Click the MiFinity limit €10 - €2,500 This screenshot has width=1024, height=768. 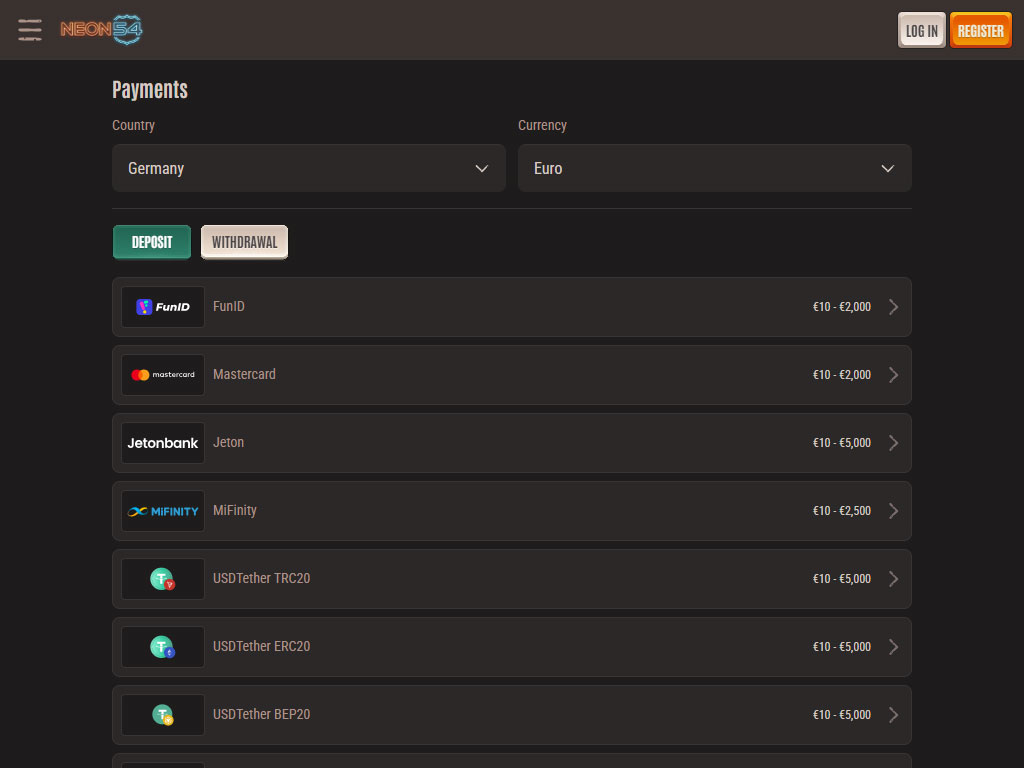click(x=842, y=511)
